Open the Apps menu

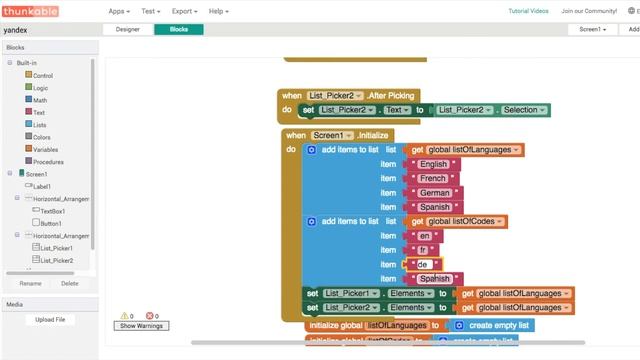[119, 11]
